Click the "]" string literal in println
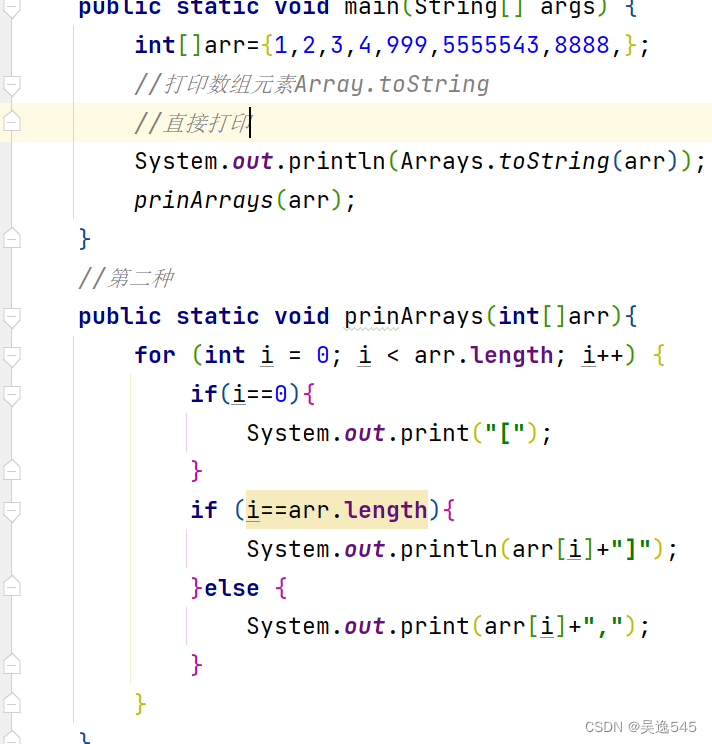This screenshot has width=712, height=744. pyautogui.click(x=630, y=549)
